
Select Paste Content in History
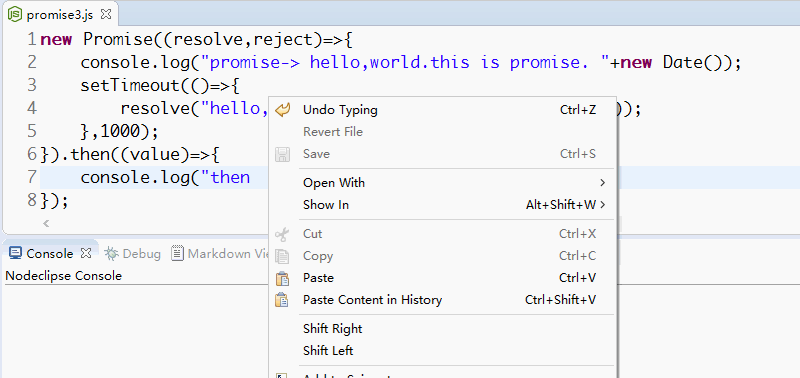[372, 300]
